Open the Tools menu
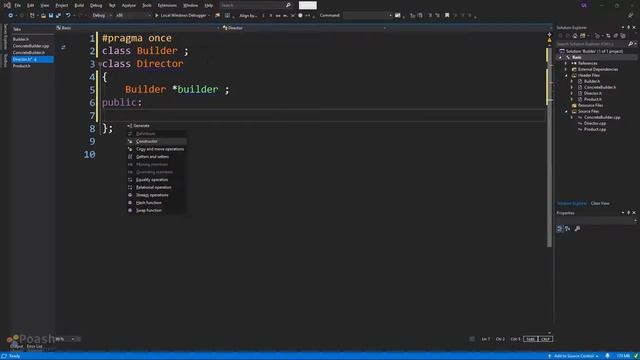 147,5
